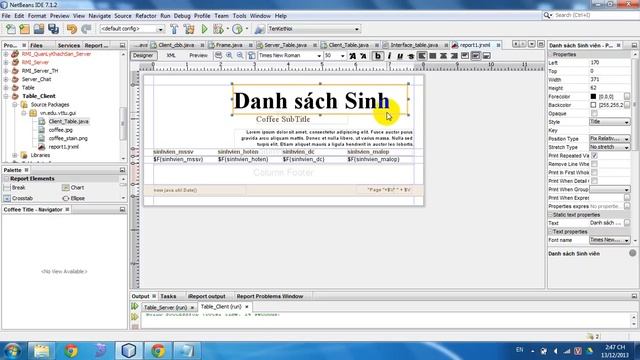Click the Build Project hammer icon

174,29
